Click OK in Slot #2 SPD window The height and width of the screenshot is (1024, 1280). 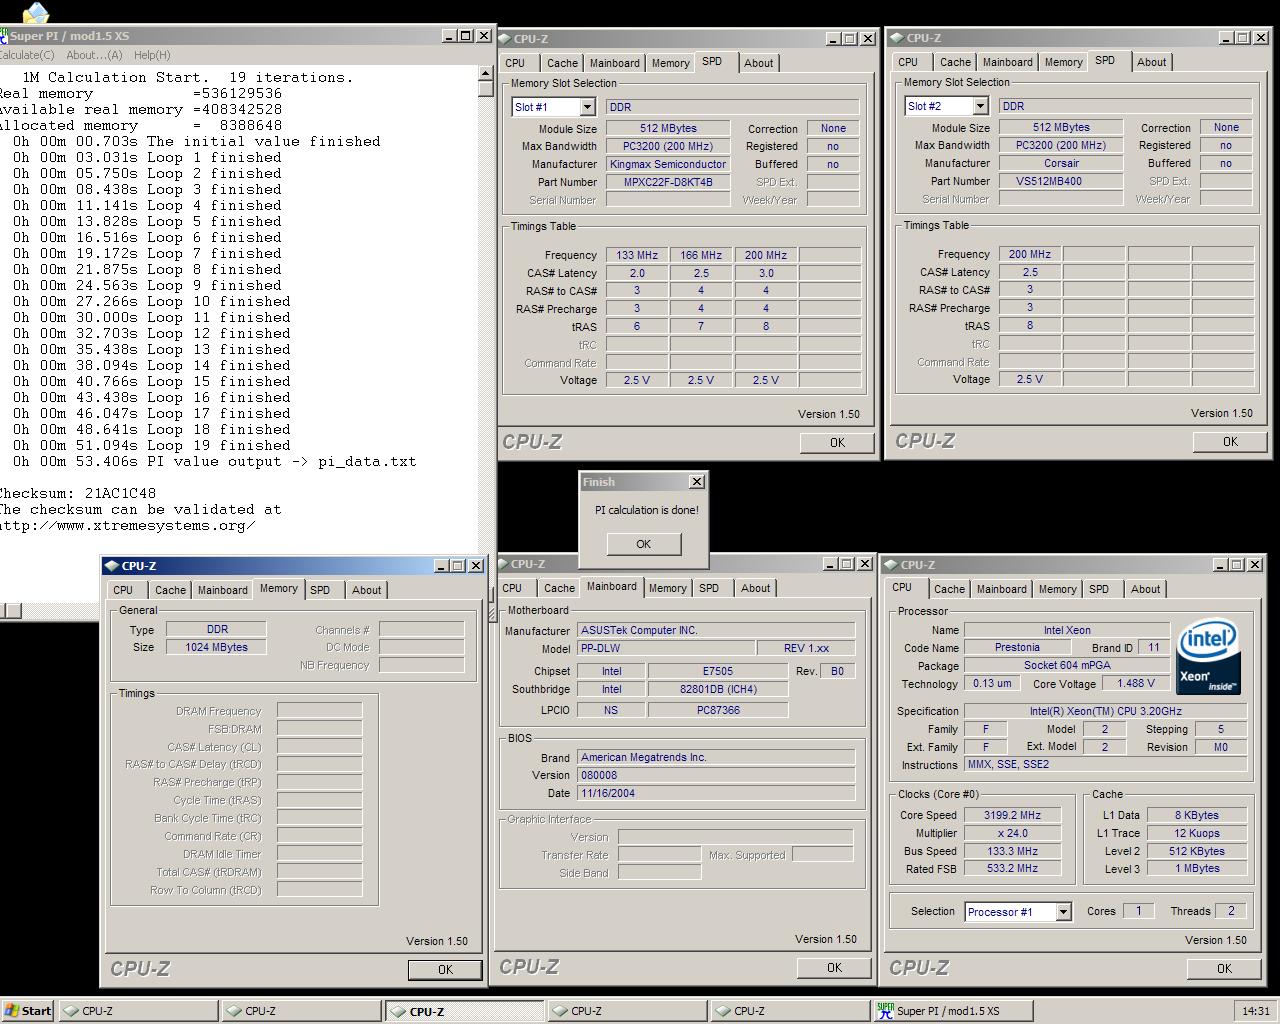click(x=1230, y=441)
